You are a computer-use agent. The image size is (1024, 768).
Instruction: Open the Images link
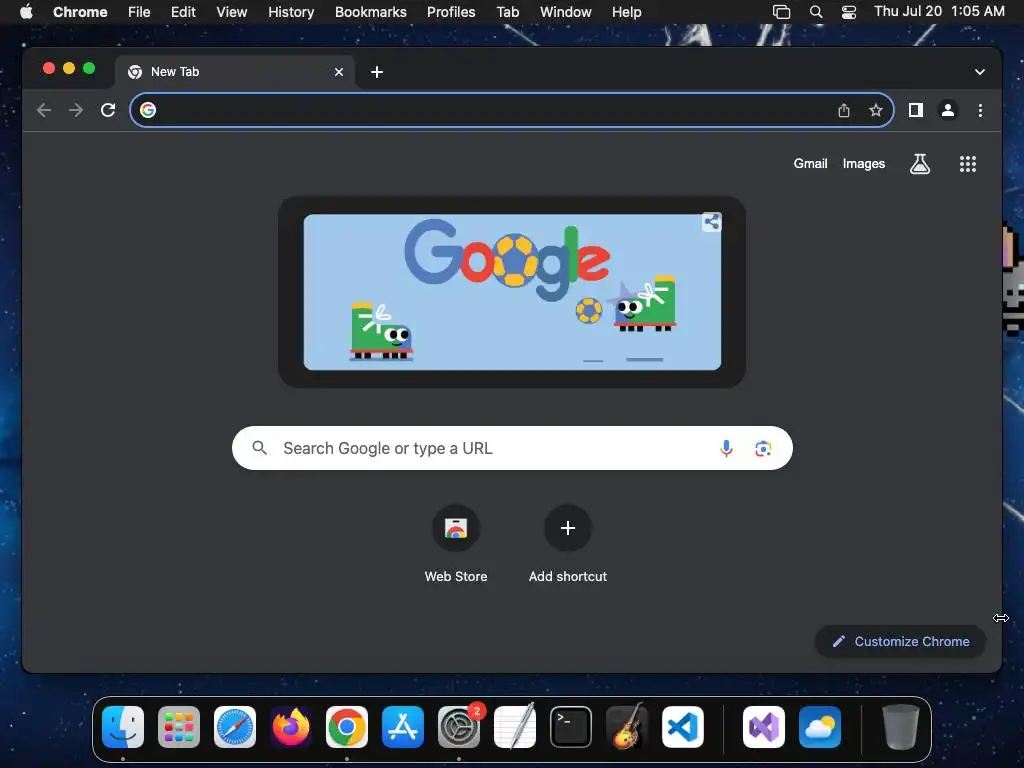[x=863, y=164]
